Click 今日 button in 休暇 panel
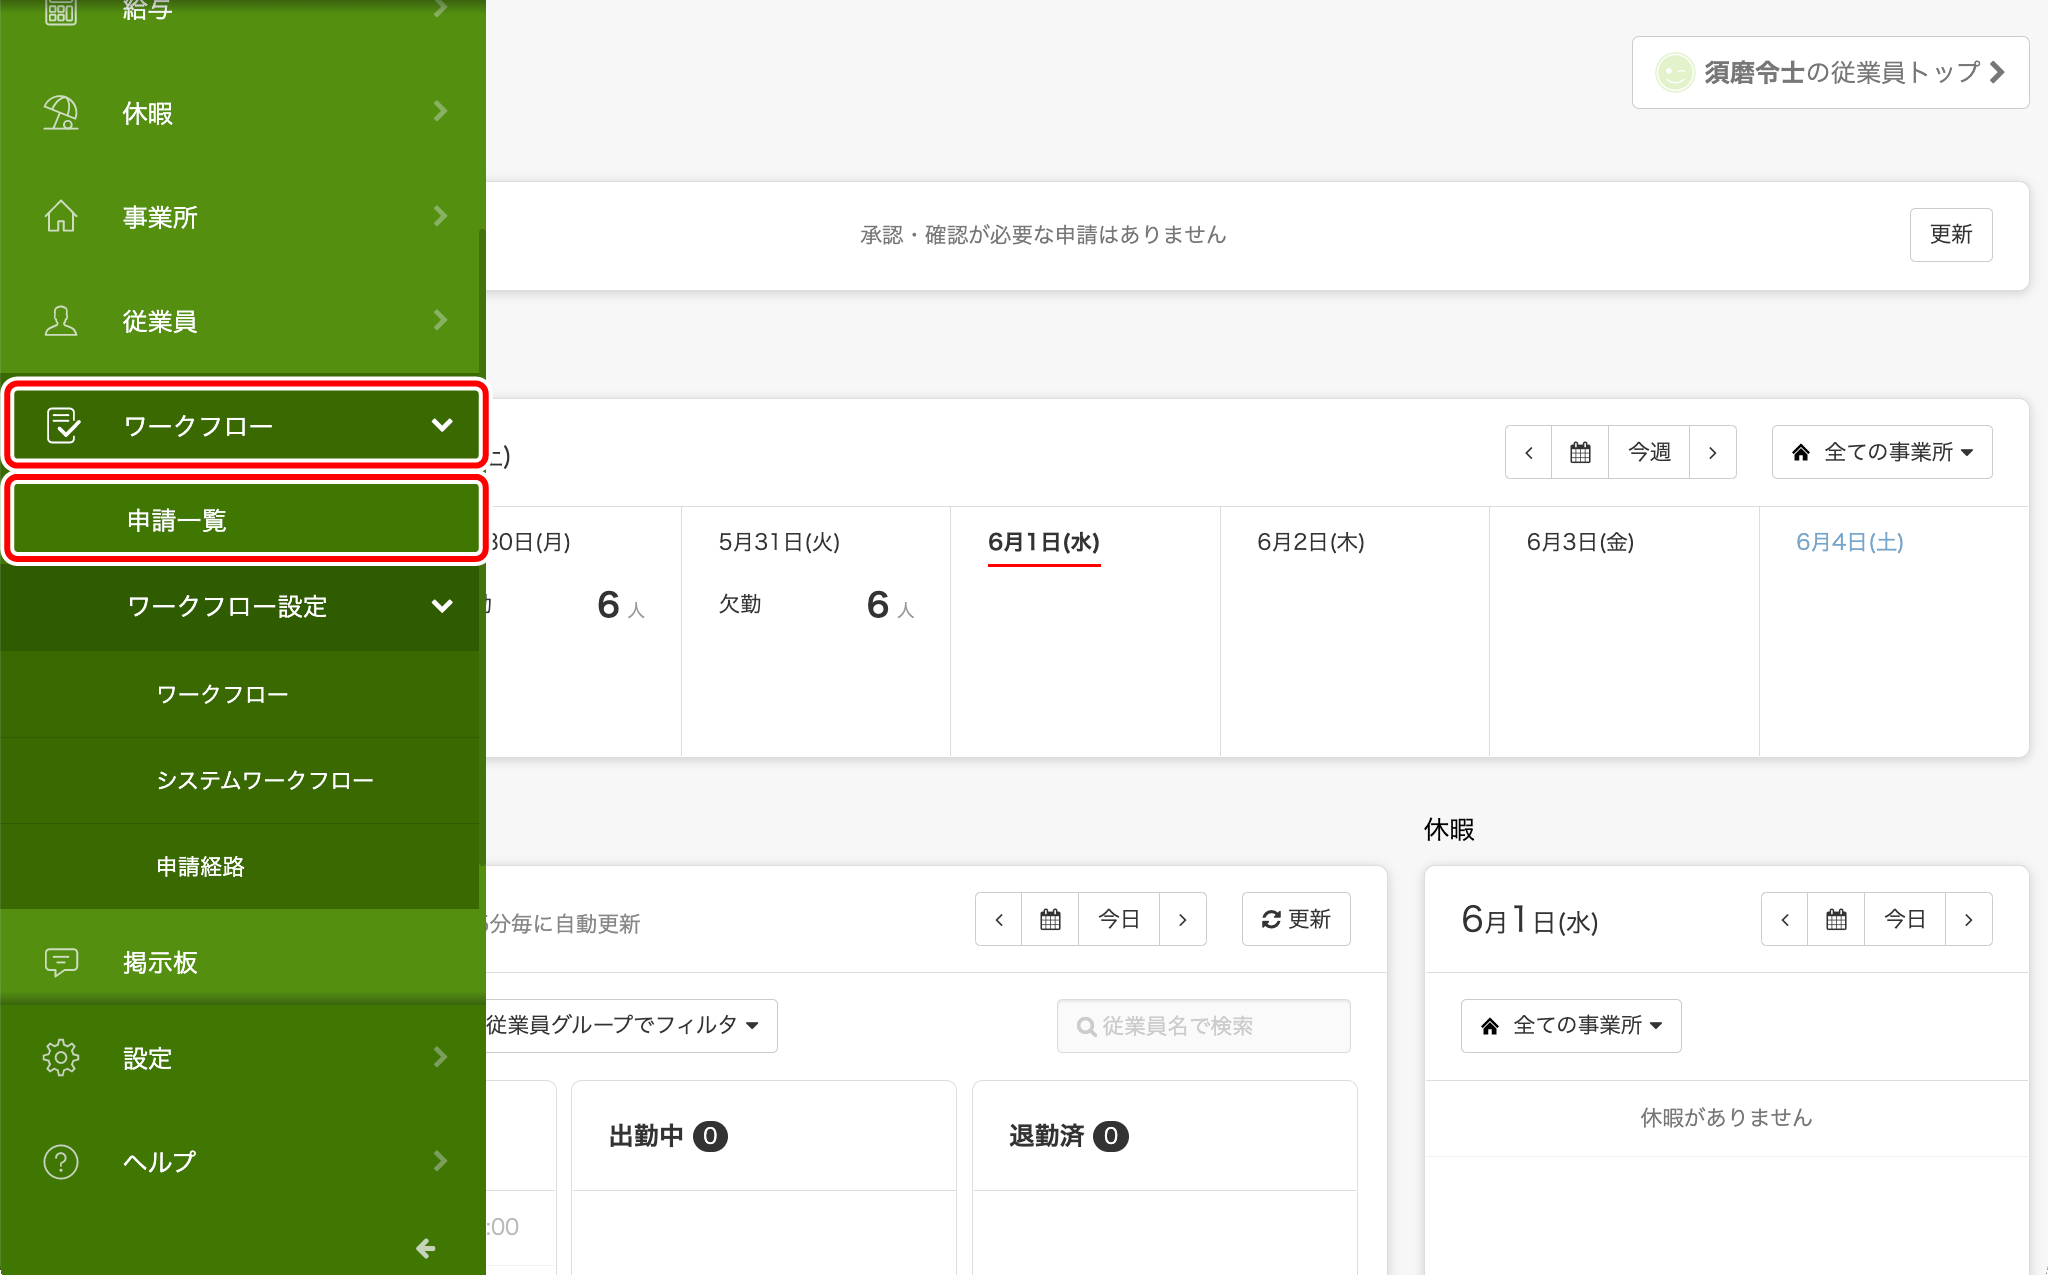 1905,919
